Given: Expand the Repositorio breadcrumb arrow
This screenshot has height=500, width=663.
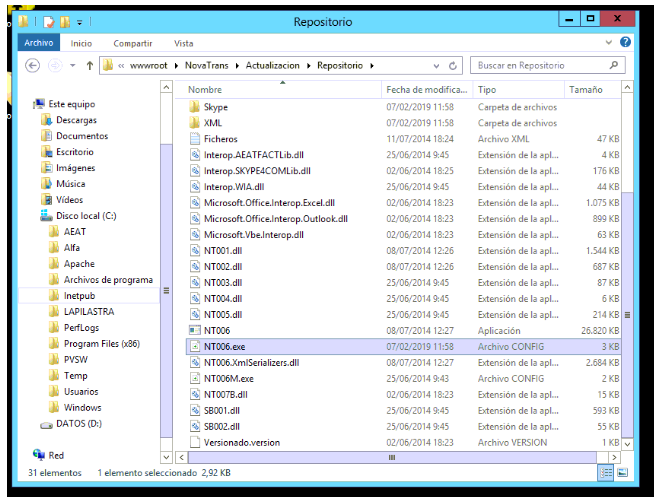Looking at the screenshot, I should point(372,66).
